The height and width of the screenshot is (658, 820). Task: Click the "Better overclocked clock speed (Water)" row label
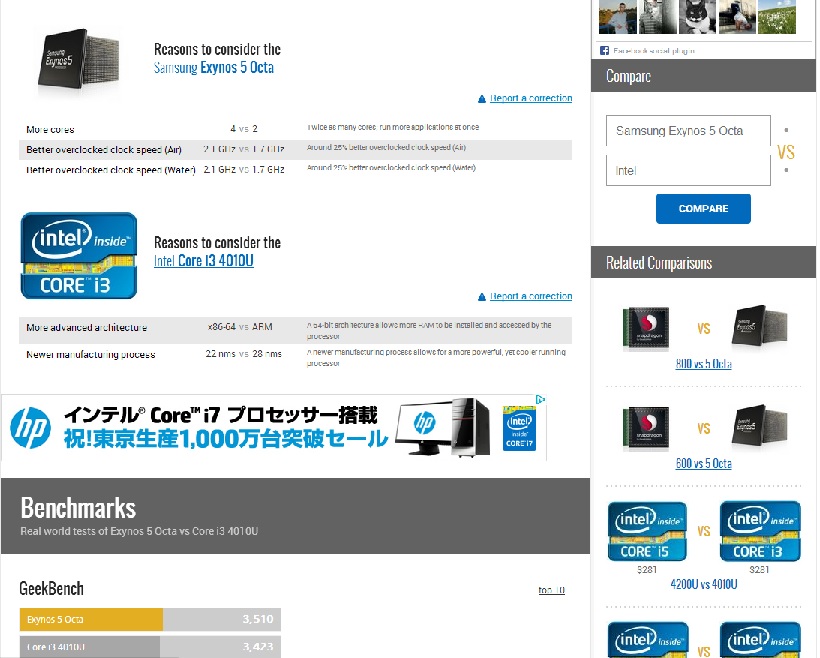coord(111,170)
